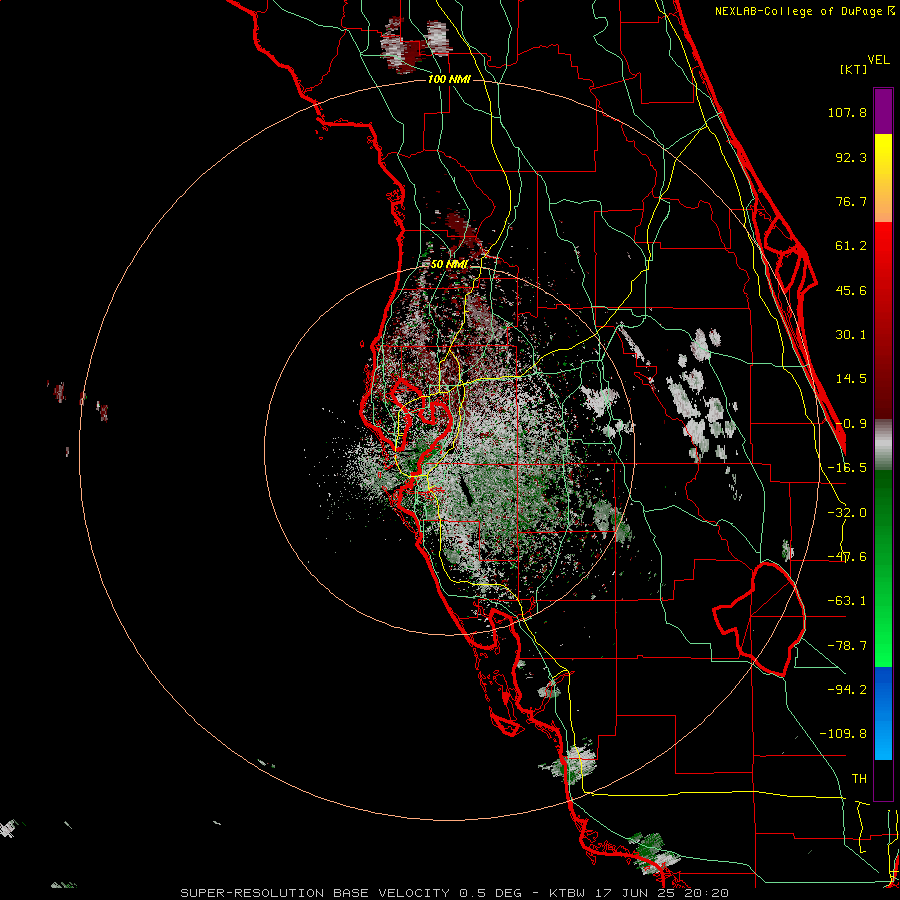
Task: Click the yellow-orange segment of color bar
Action: click(883, 178)
